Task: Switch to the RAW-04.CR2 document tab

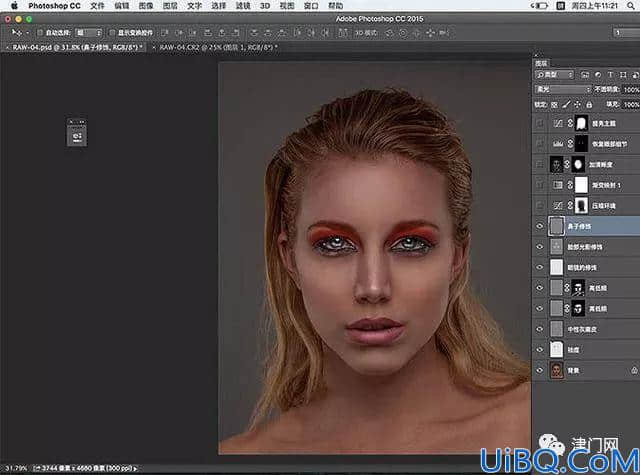Action: click(x=218, y=47)
